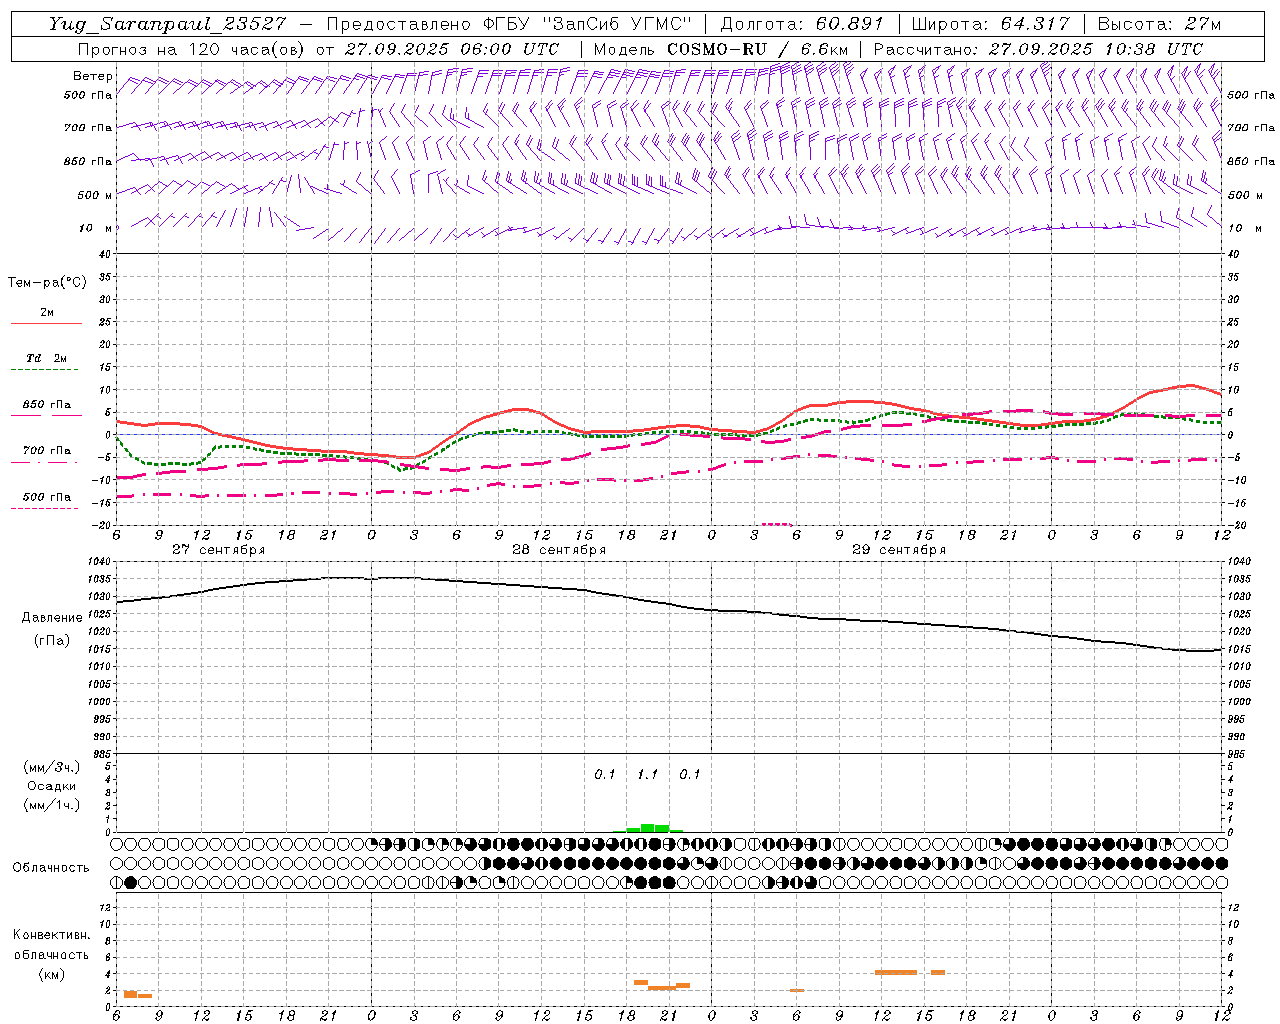Viewport: 1280px width, 1024px height.
Task: Click the provider text "Предоставлено ФГБУ "ЗапСиб УГМС""
Action: pos(510,24)
